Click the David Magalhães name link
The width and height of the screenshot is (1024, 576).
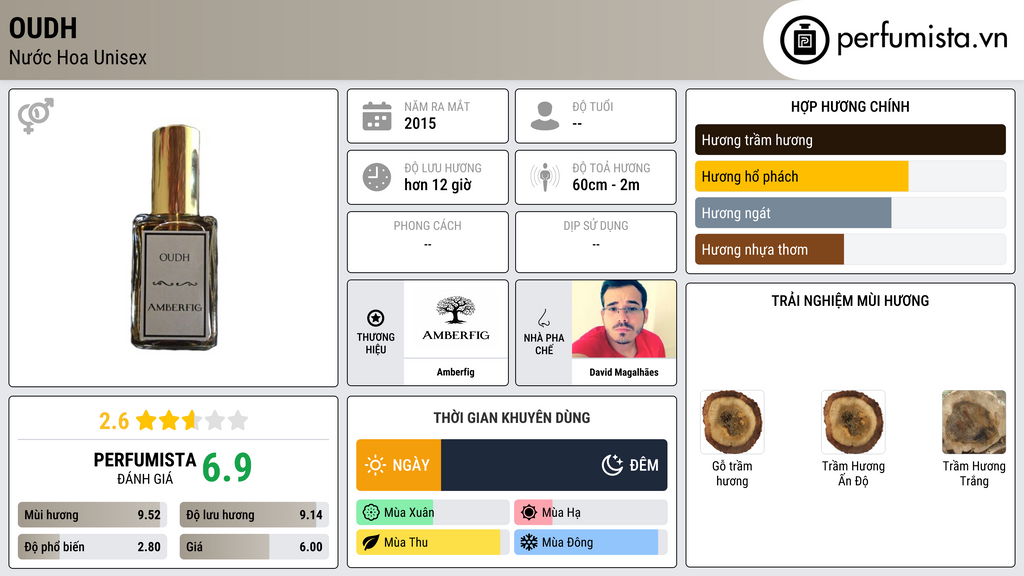(624, 372)
